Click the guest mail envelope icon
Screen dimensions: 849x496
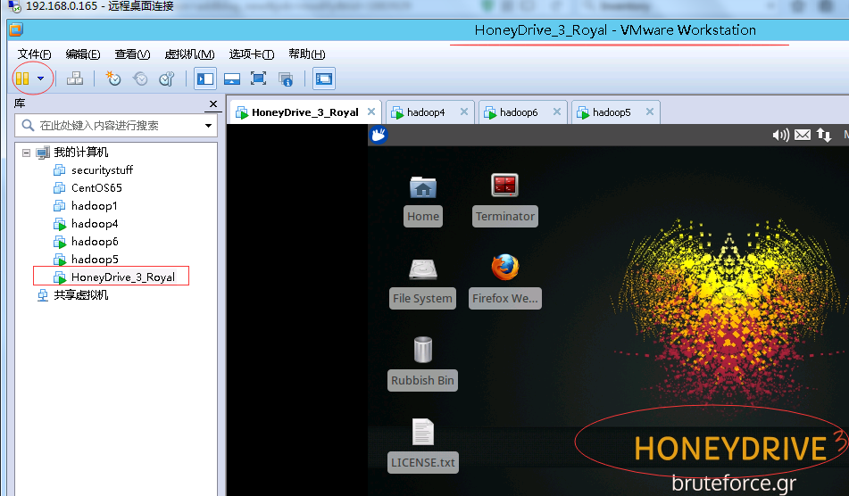pyautogui.click(x=802, y=135)
